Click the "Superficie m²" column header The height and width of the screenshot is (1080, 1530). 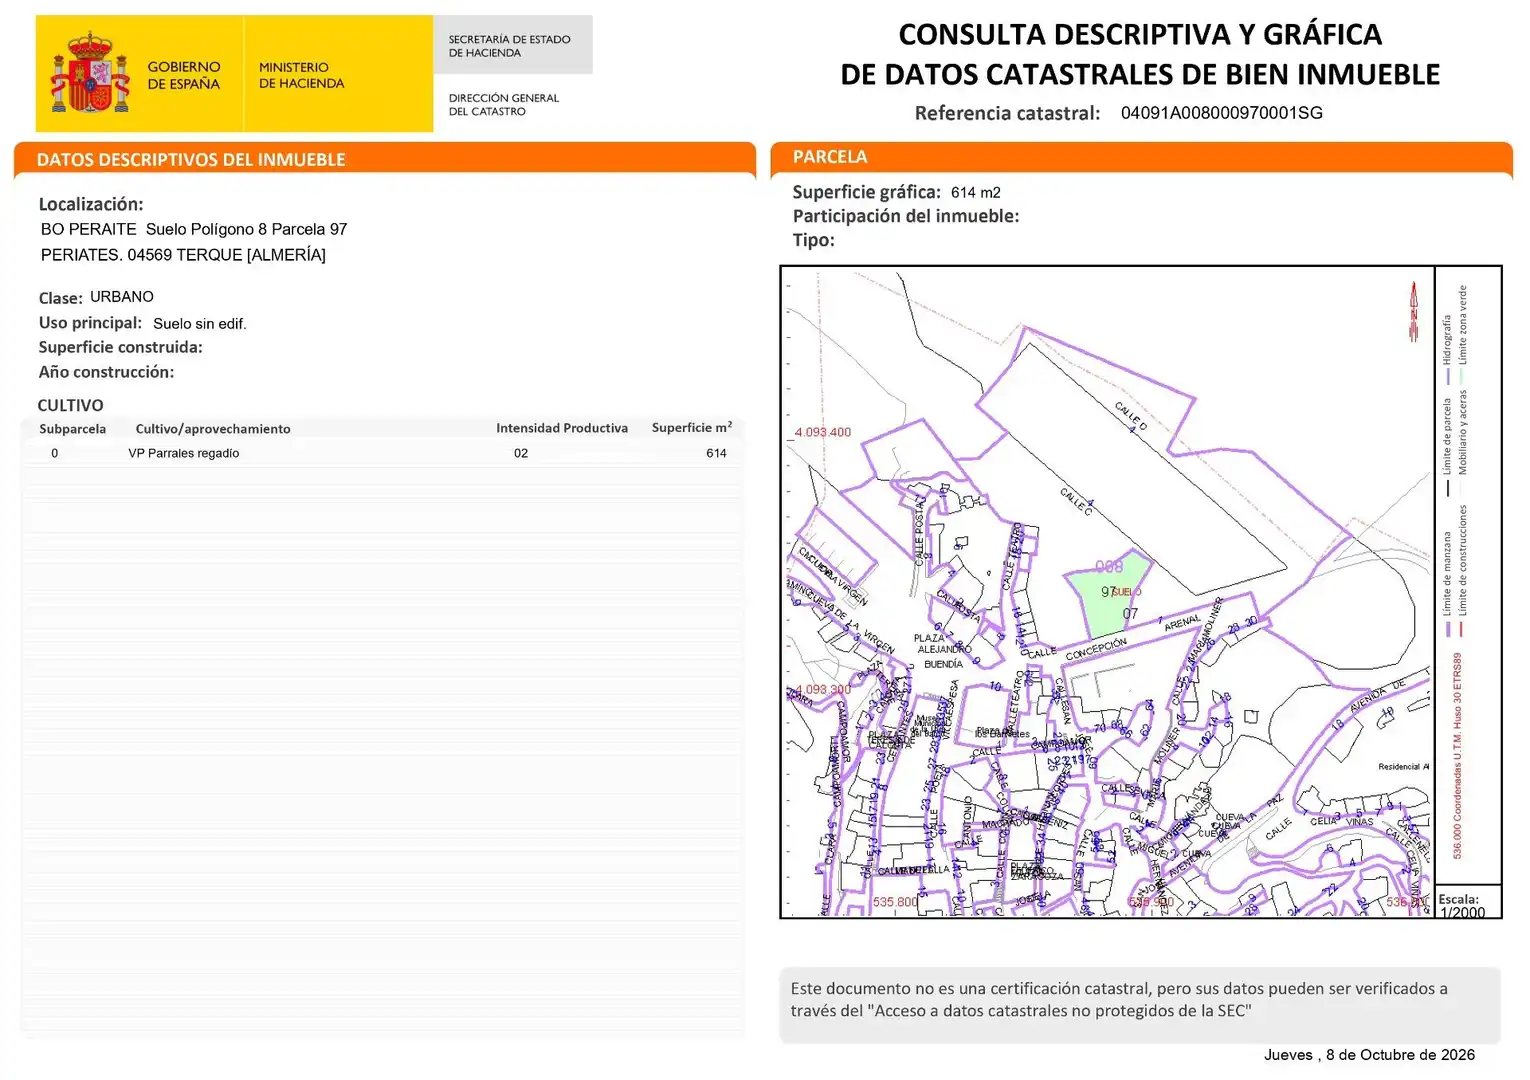692,427
